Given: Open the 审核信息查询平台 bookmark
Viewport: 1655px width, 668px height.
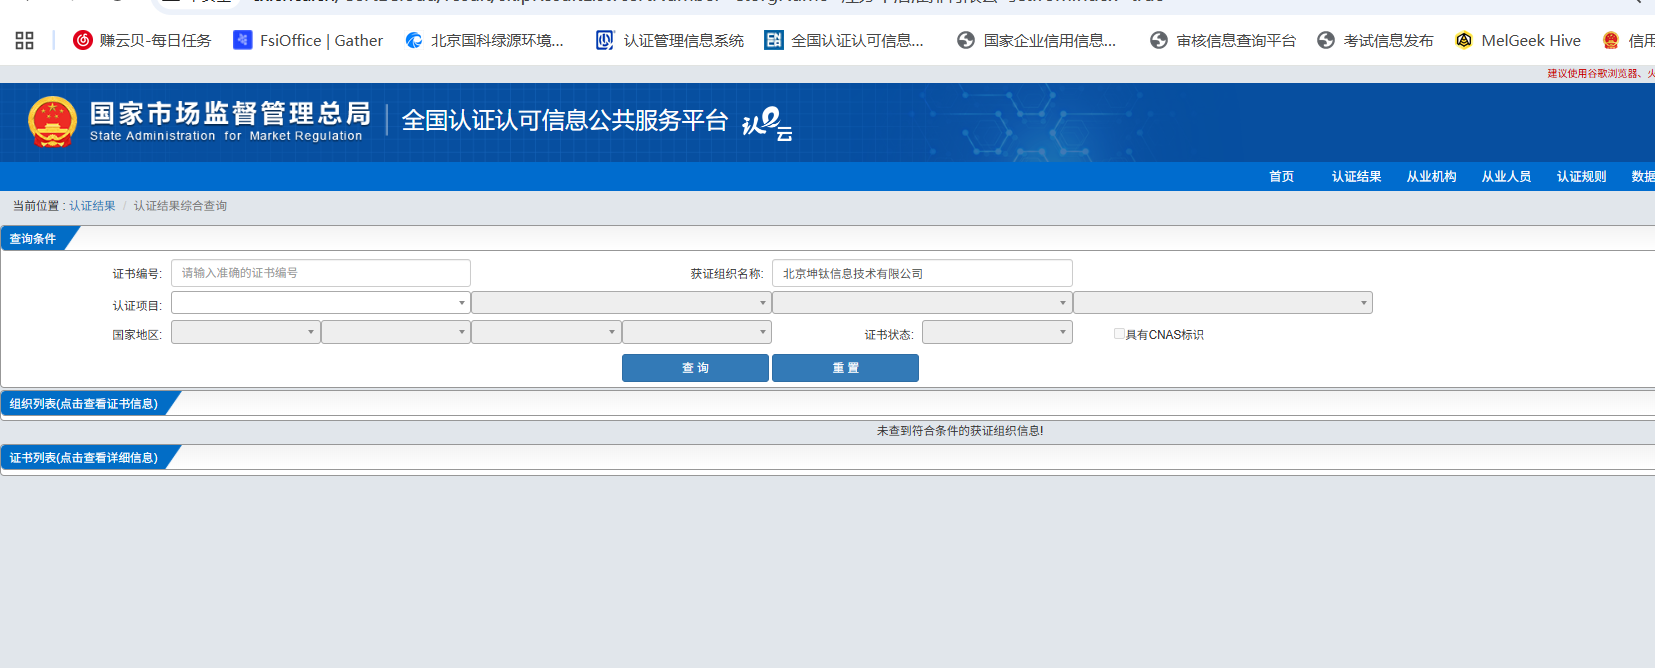Looking at the screenshot, I should (x=1223, y=40).
